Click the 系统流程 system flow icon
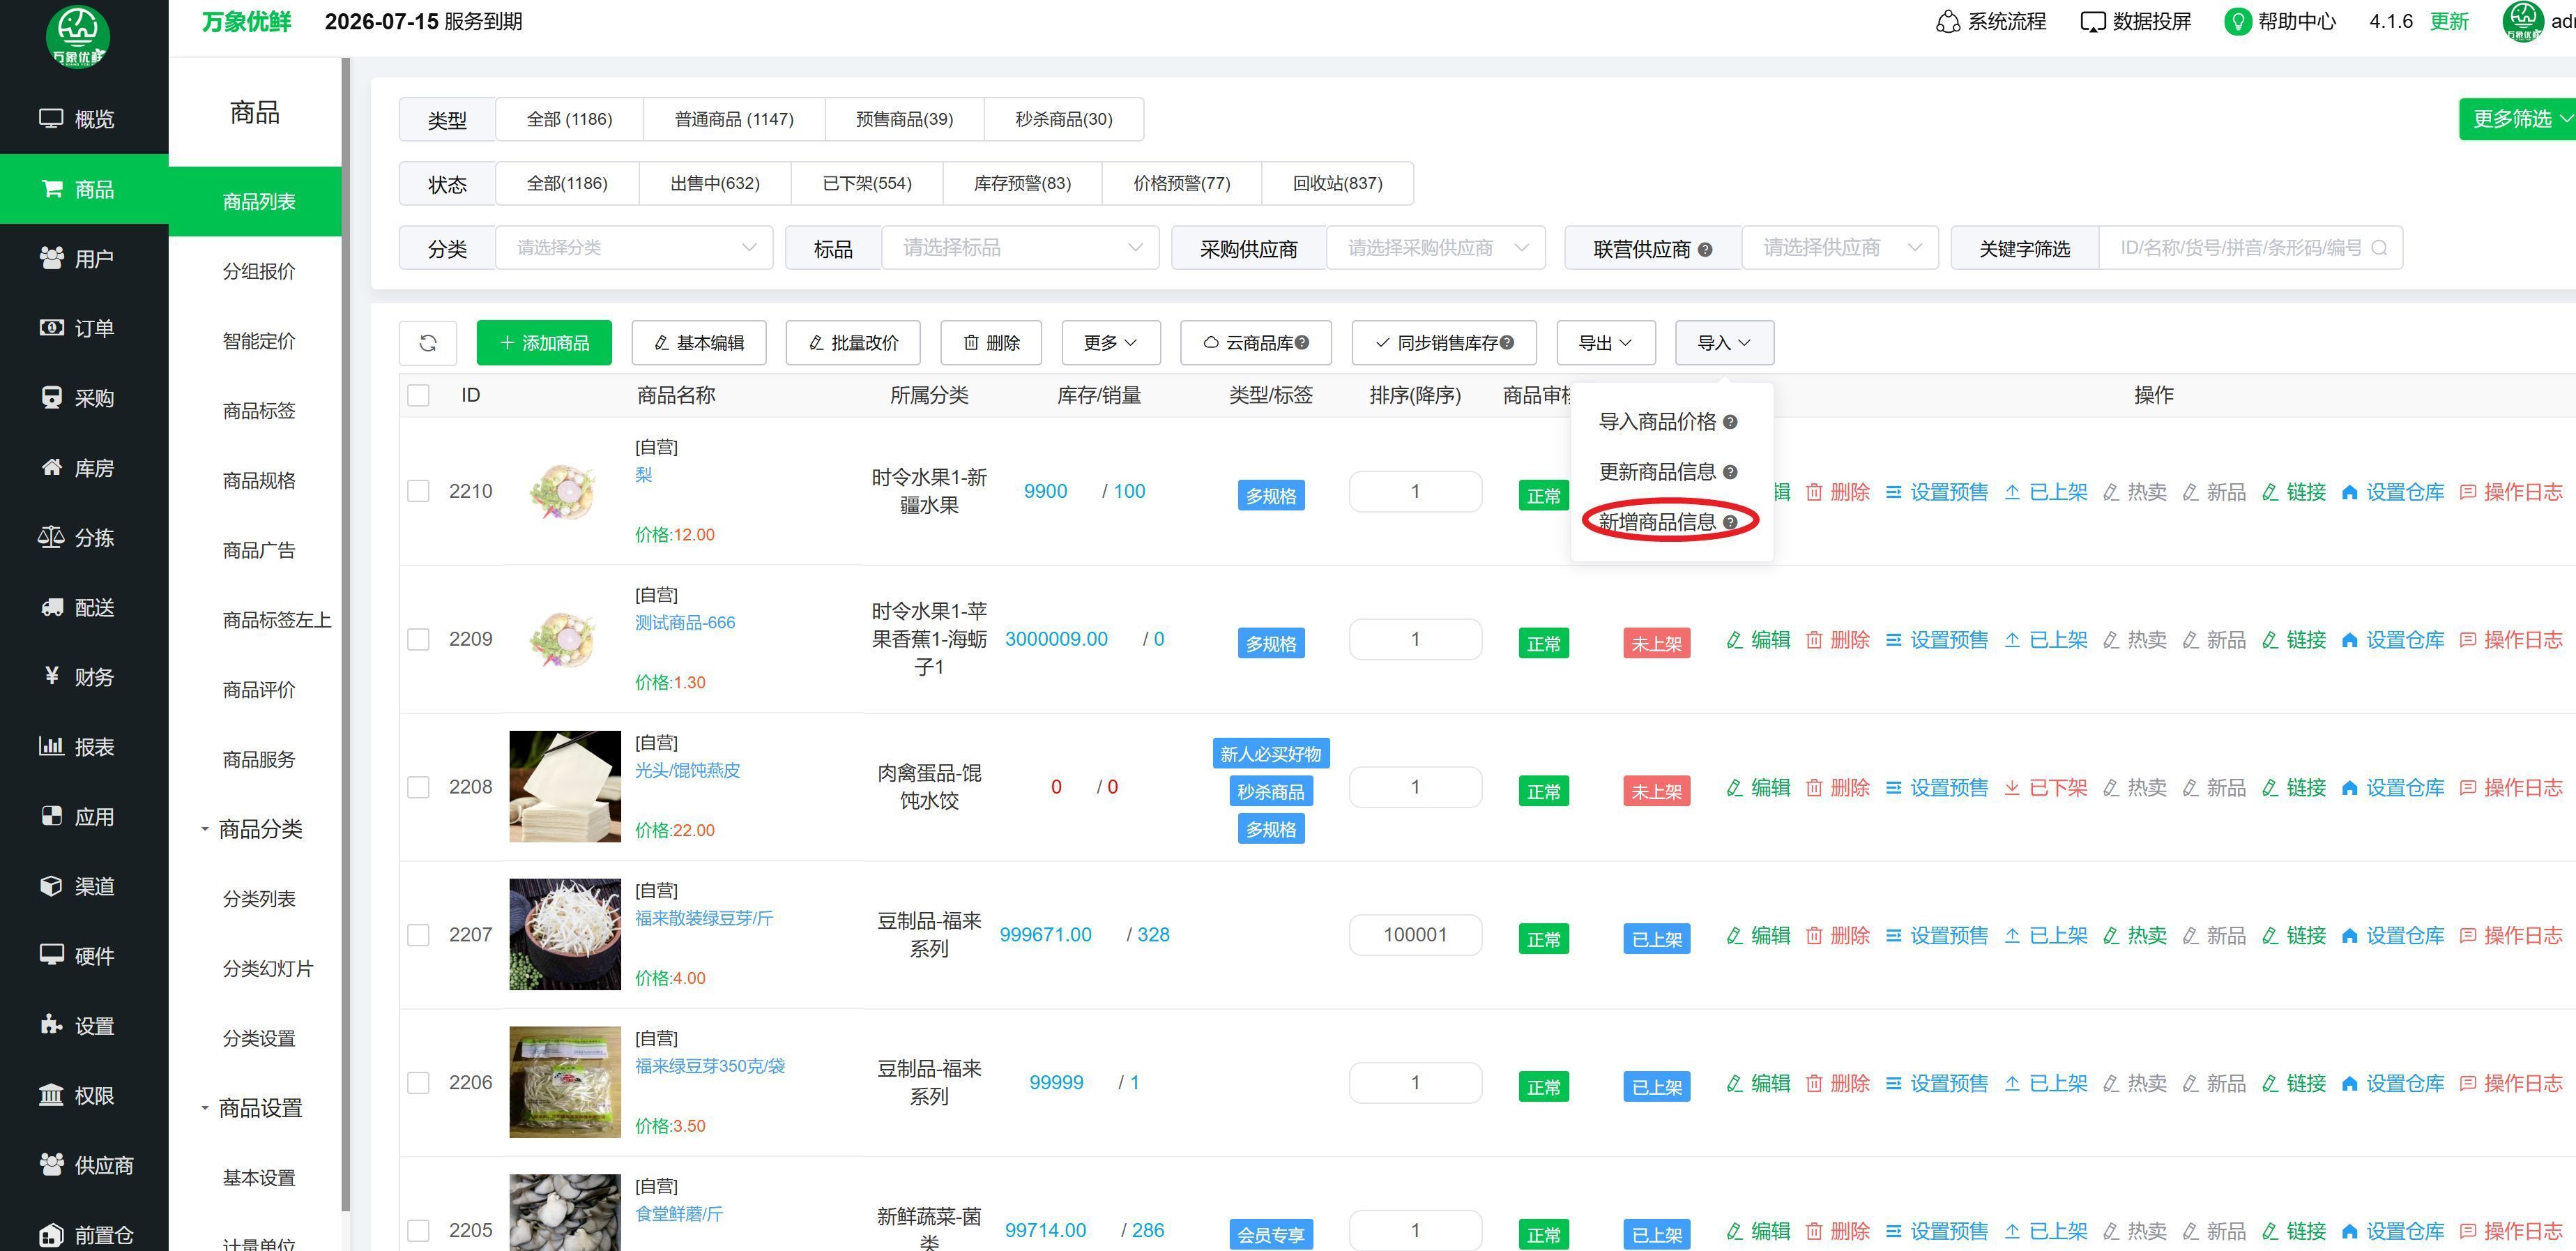Viewport: 2576px width, 1251px height. (1947, 21)
